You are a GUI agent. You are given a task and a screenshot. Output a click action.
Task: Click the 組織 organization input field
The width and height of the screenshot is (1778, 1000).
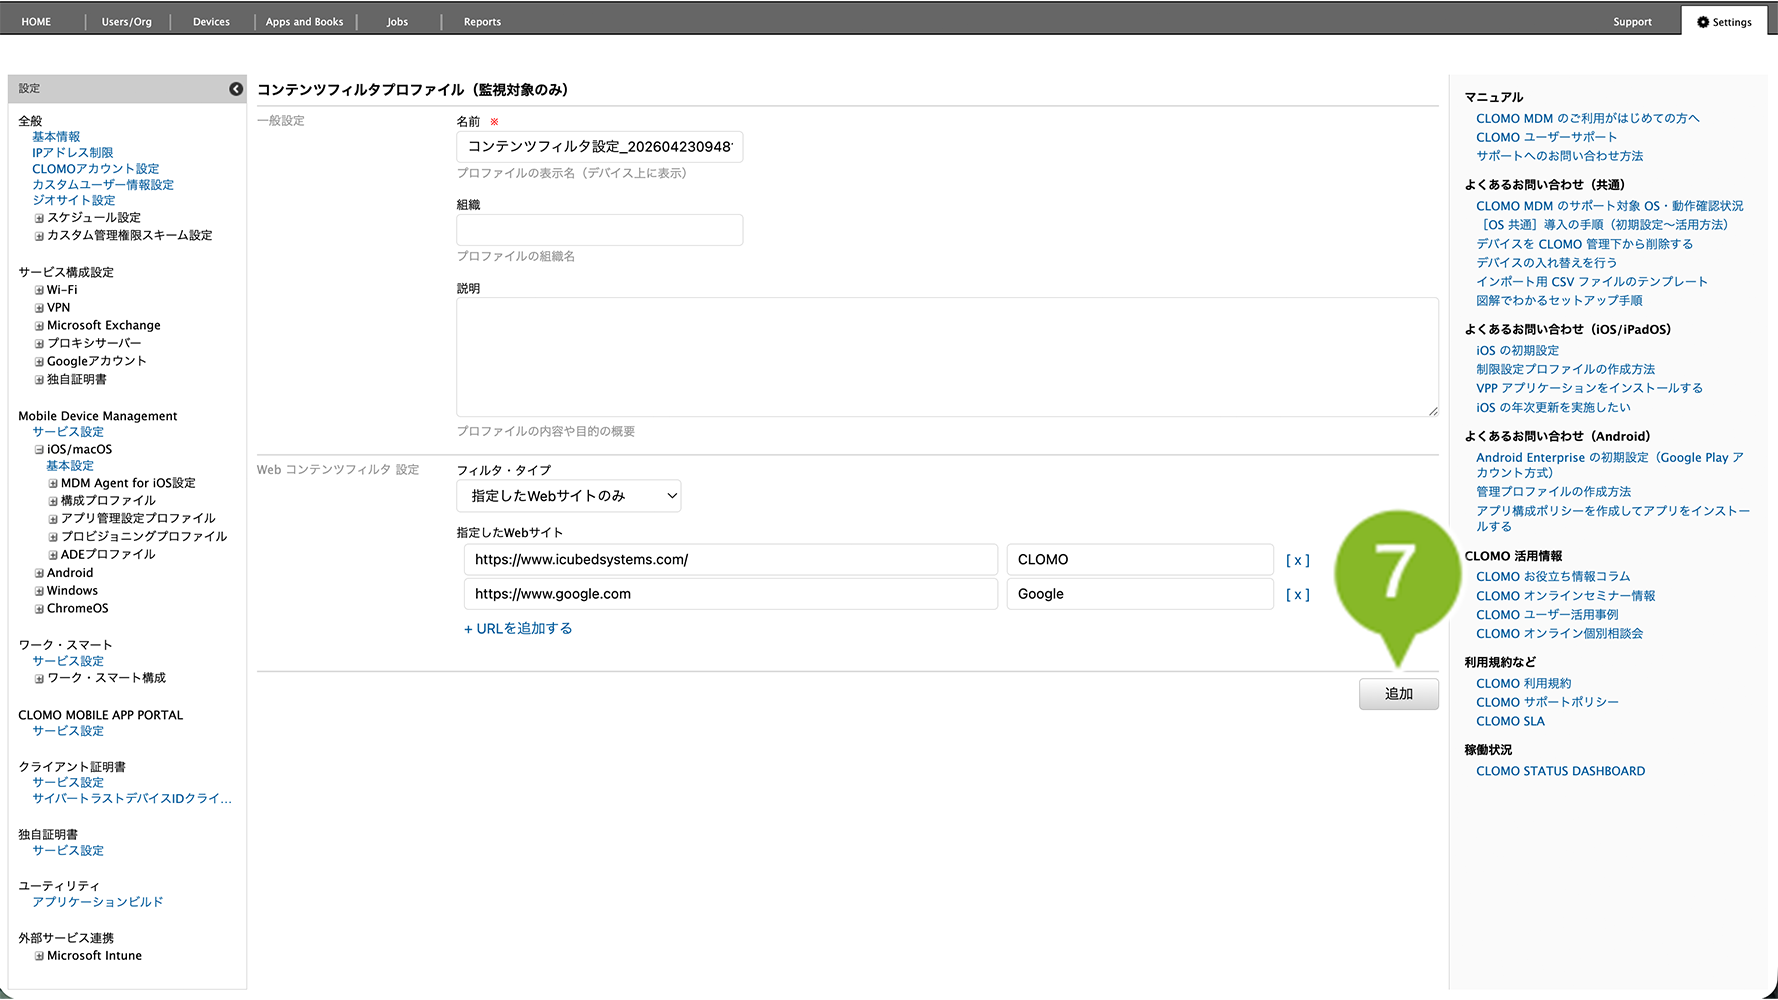click(599, 230)
